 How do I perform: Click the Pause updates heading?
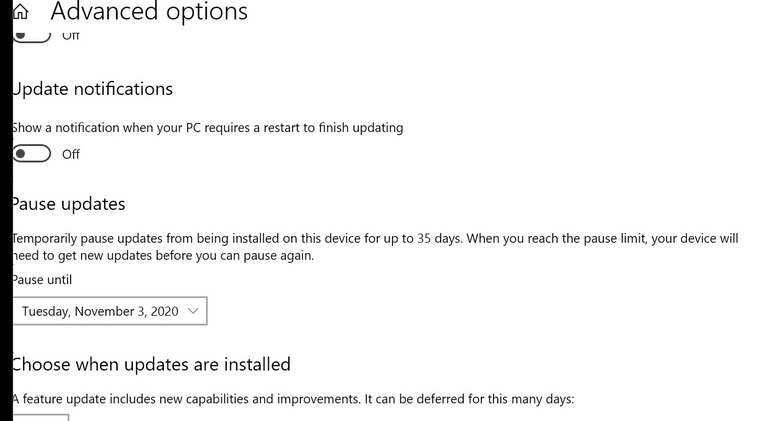click(68, 204)
